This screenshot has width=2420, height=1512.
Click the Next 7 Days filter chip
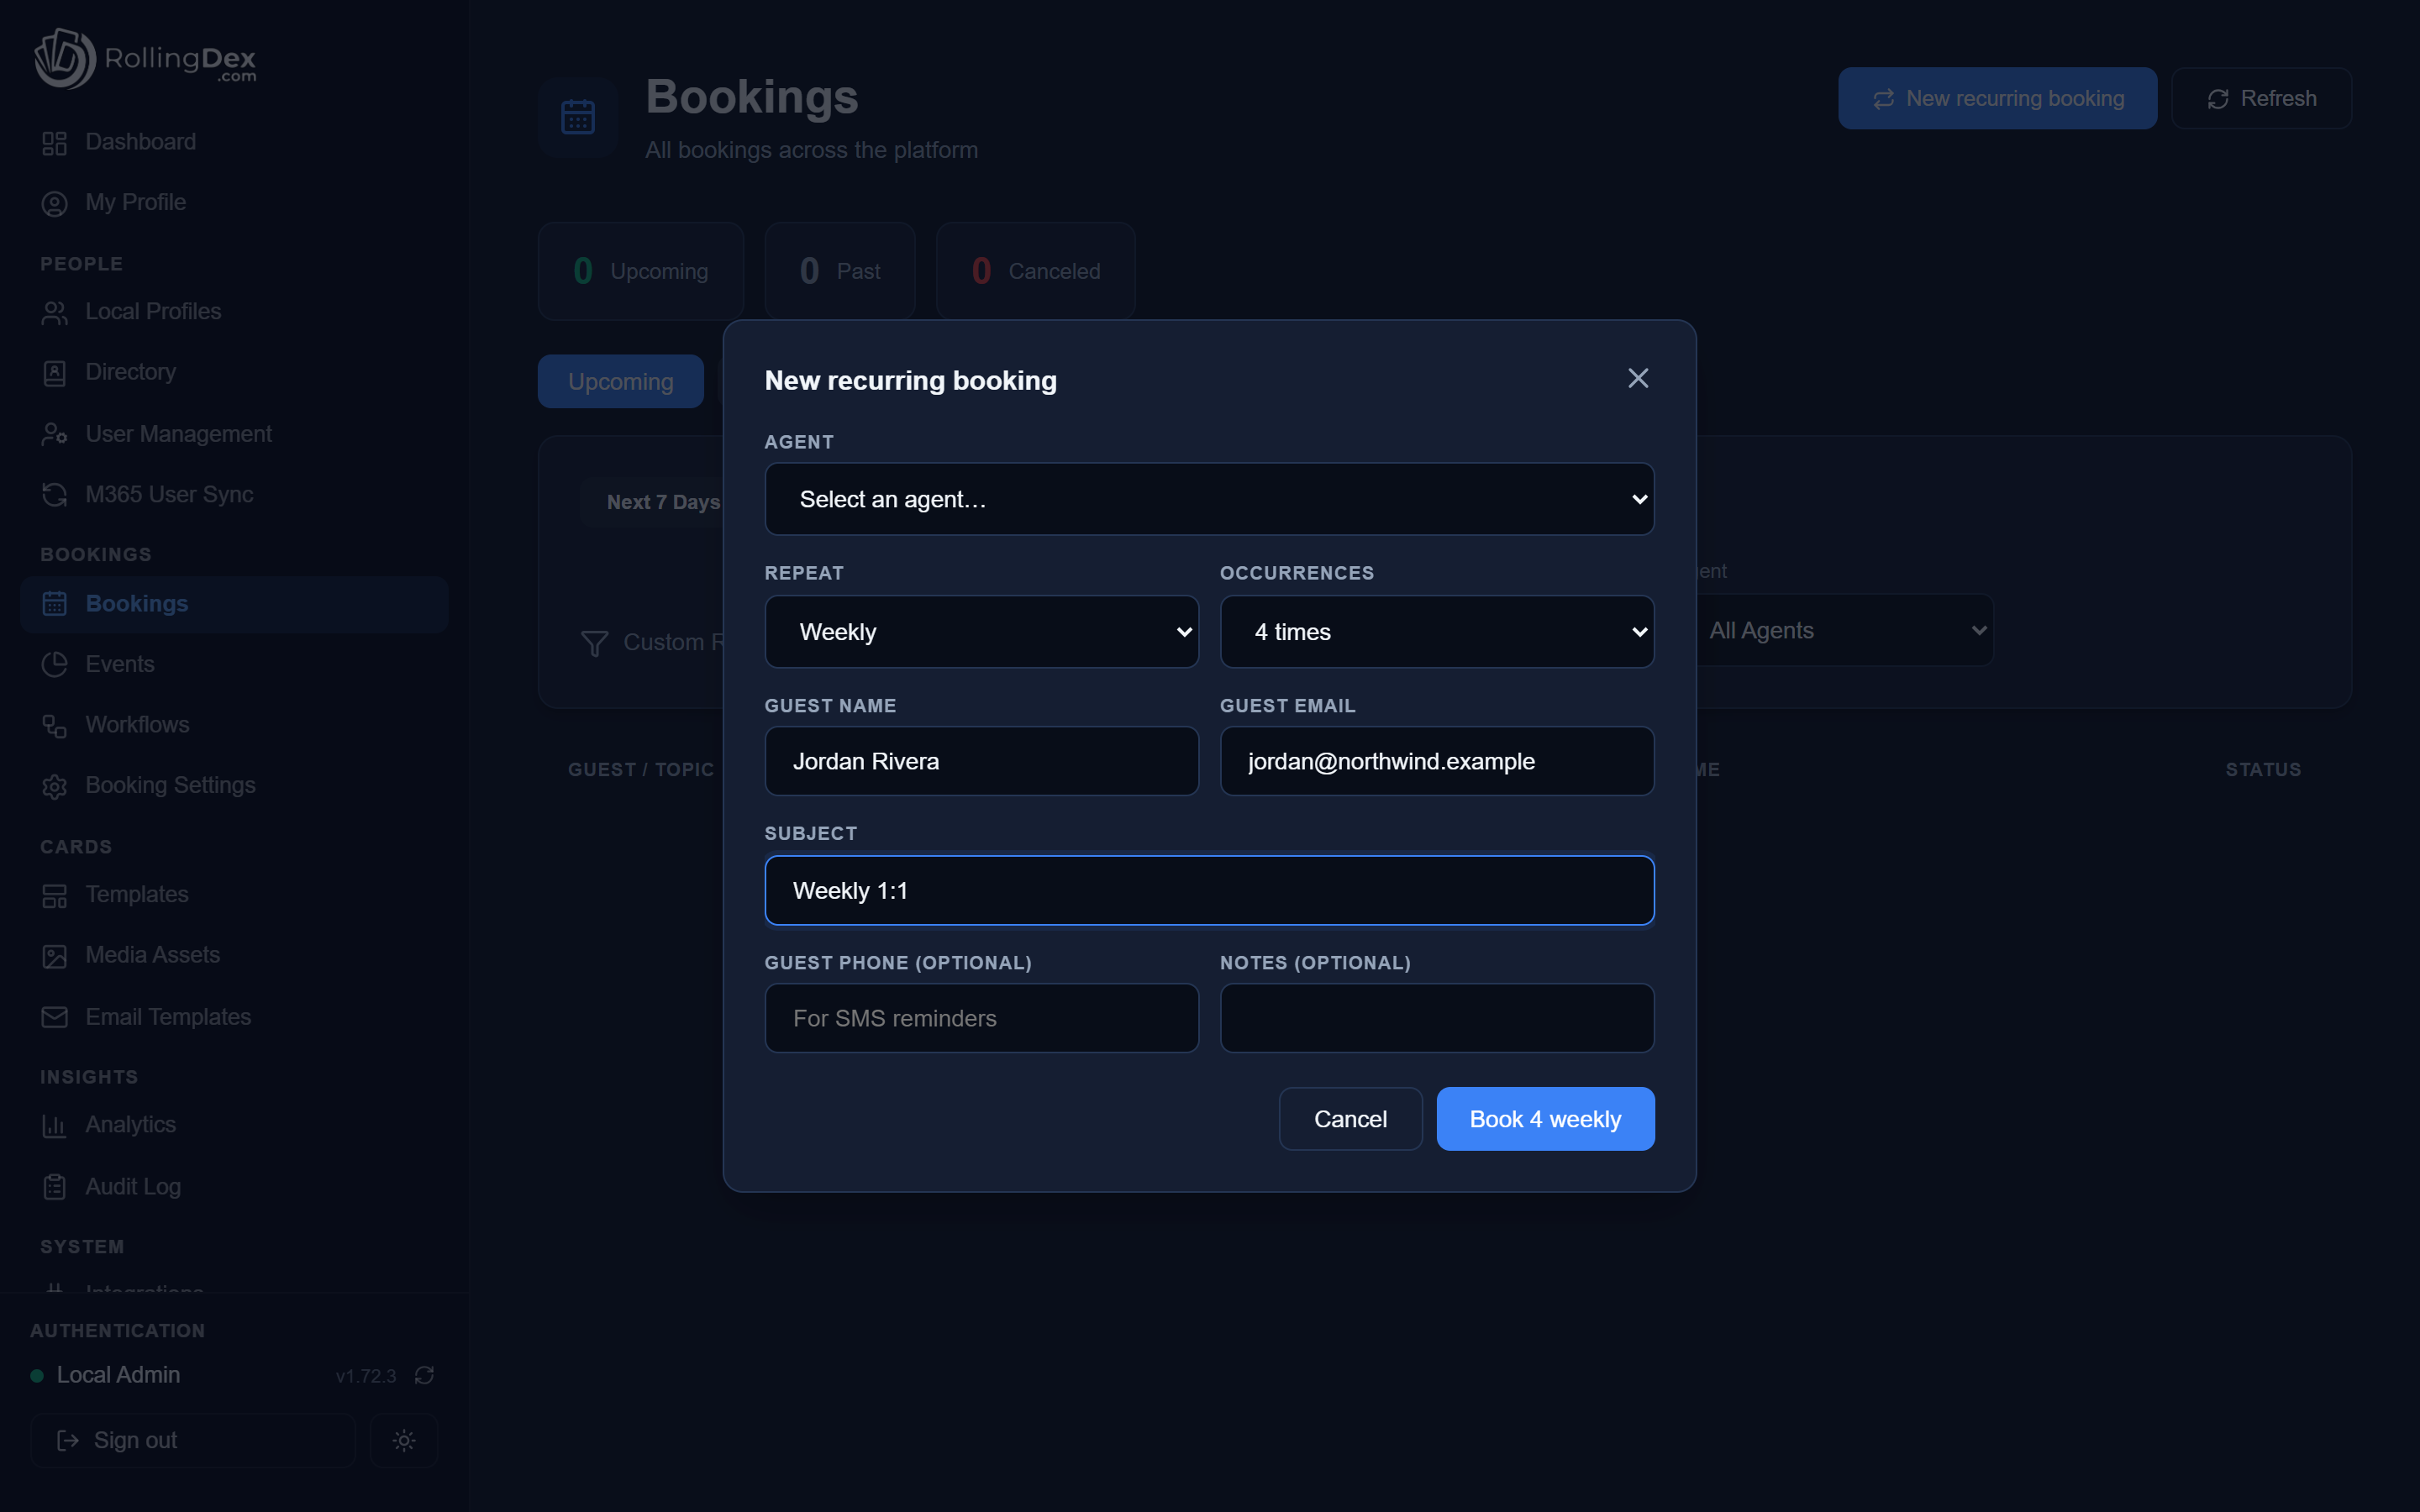[x=663, y=502]
